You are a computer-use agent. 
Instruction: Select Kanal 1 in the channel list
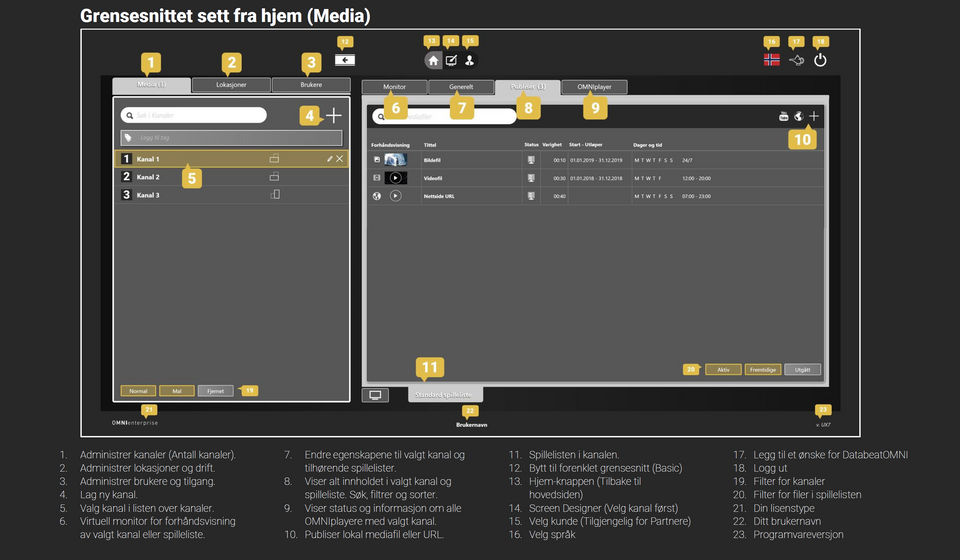pyautogui.click(x=231, y=159)
